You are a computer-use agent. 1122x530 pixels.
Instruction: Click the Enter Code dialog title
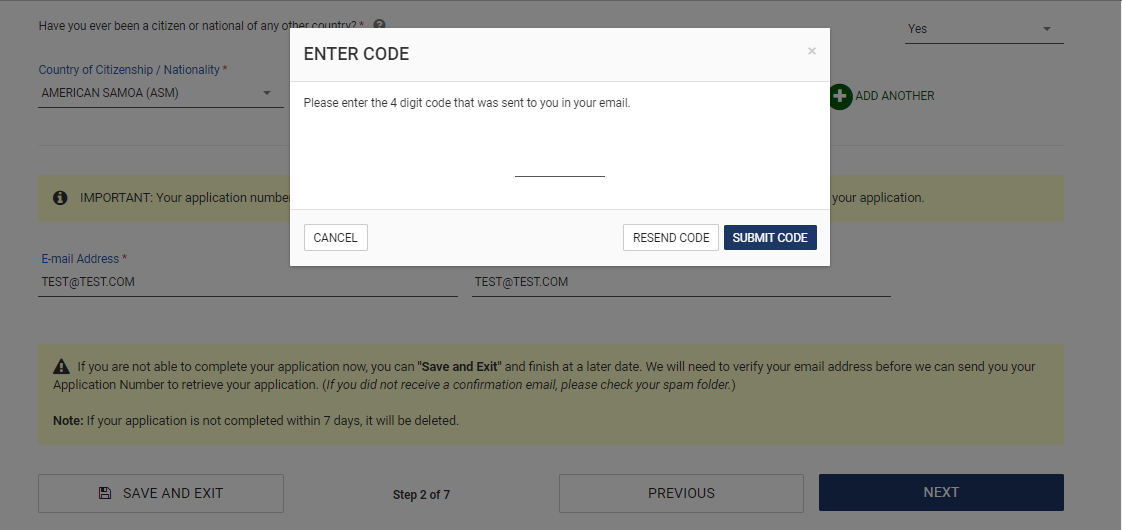click(x=356, y=55)
